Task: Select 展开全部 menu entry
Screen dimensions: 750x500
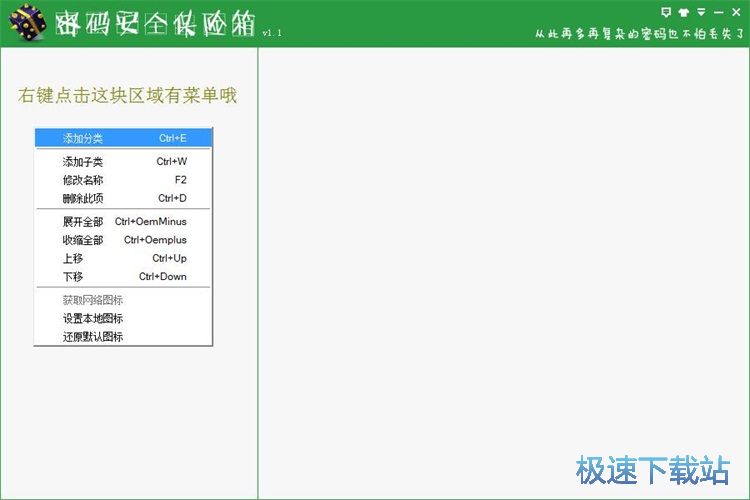Action: 124,222
